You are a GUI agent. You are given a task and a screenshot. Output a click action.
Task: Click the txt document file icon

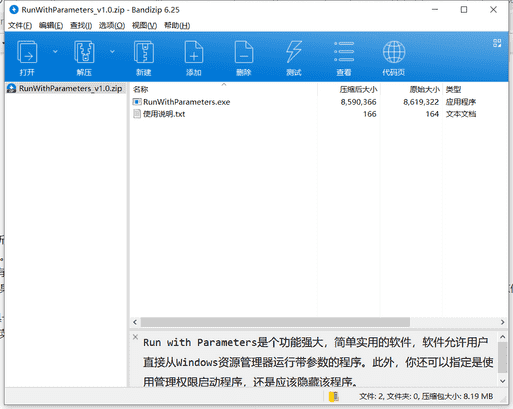137,114
